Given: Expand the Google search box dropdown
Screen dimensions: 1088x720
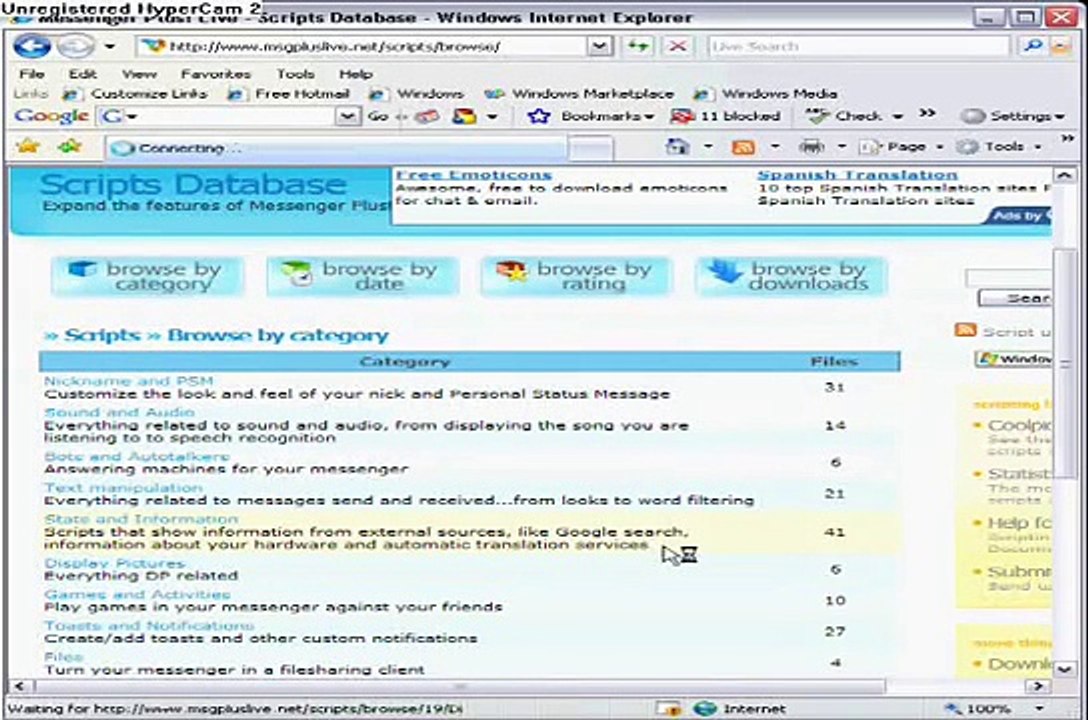Looking at the screenshot, I should (348, 116).
